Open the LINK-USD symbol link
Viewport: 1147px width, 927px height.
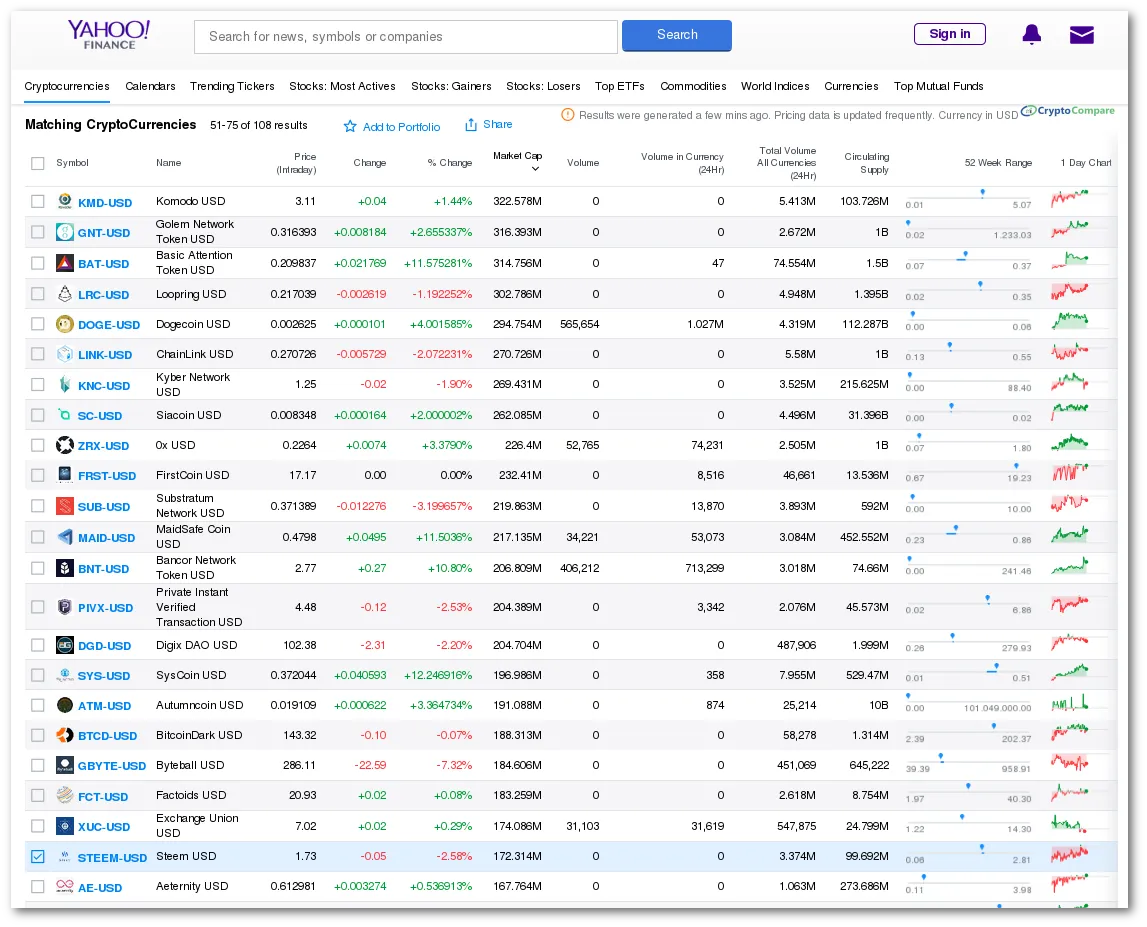pos(105,355)
